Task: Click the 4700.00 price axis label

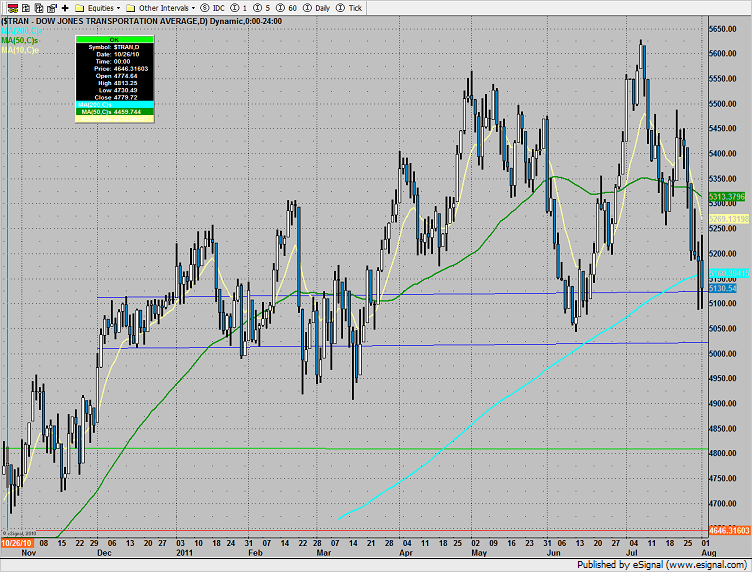Action: [x=723, y=503]
